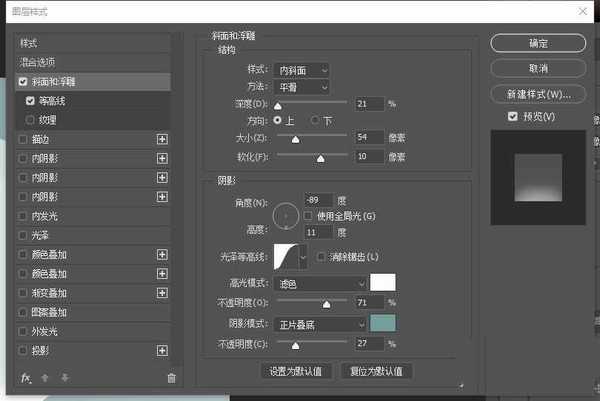Click the fx effects menu icon
The width and height of the screenshot is (600, 401).
[26, 378]
